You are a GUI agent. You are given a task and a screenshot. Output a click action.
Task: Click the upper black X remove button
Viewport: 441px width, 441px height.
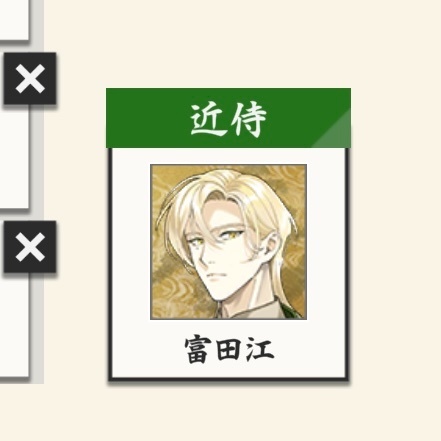coord(30,79)
